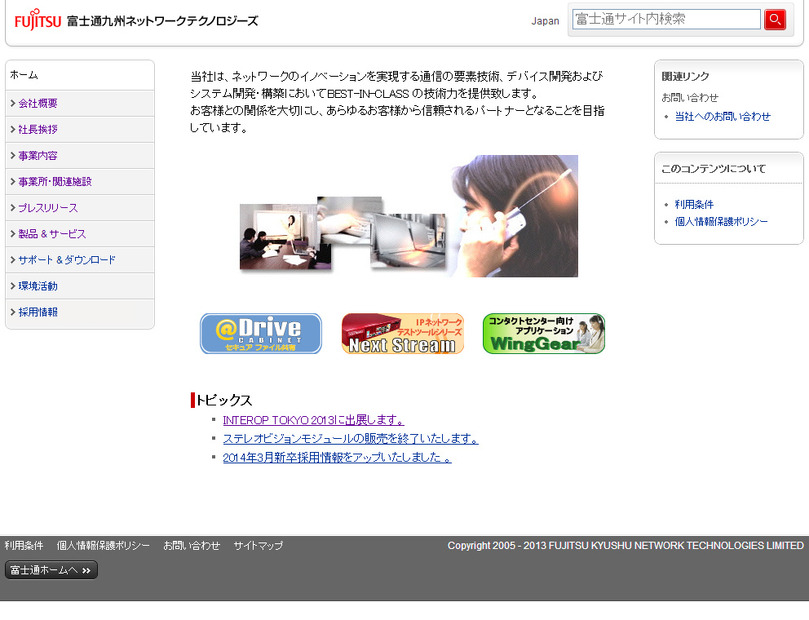
Task: Click the トピックス heading
Action: 224,400
